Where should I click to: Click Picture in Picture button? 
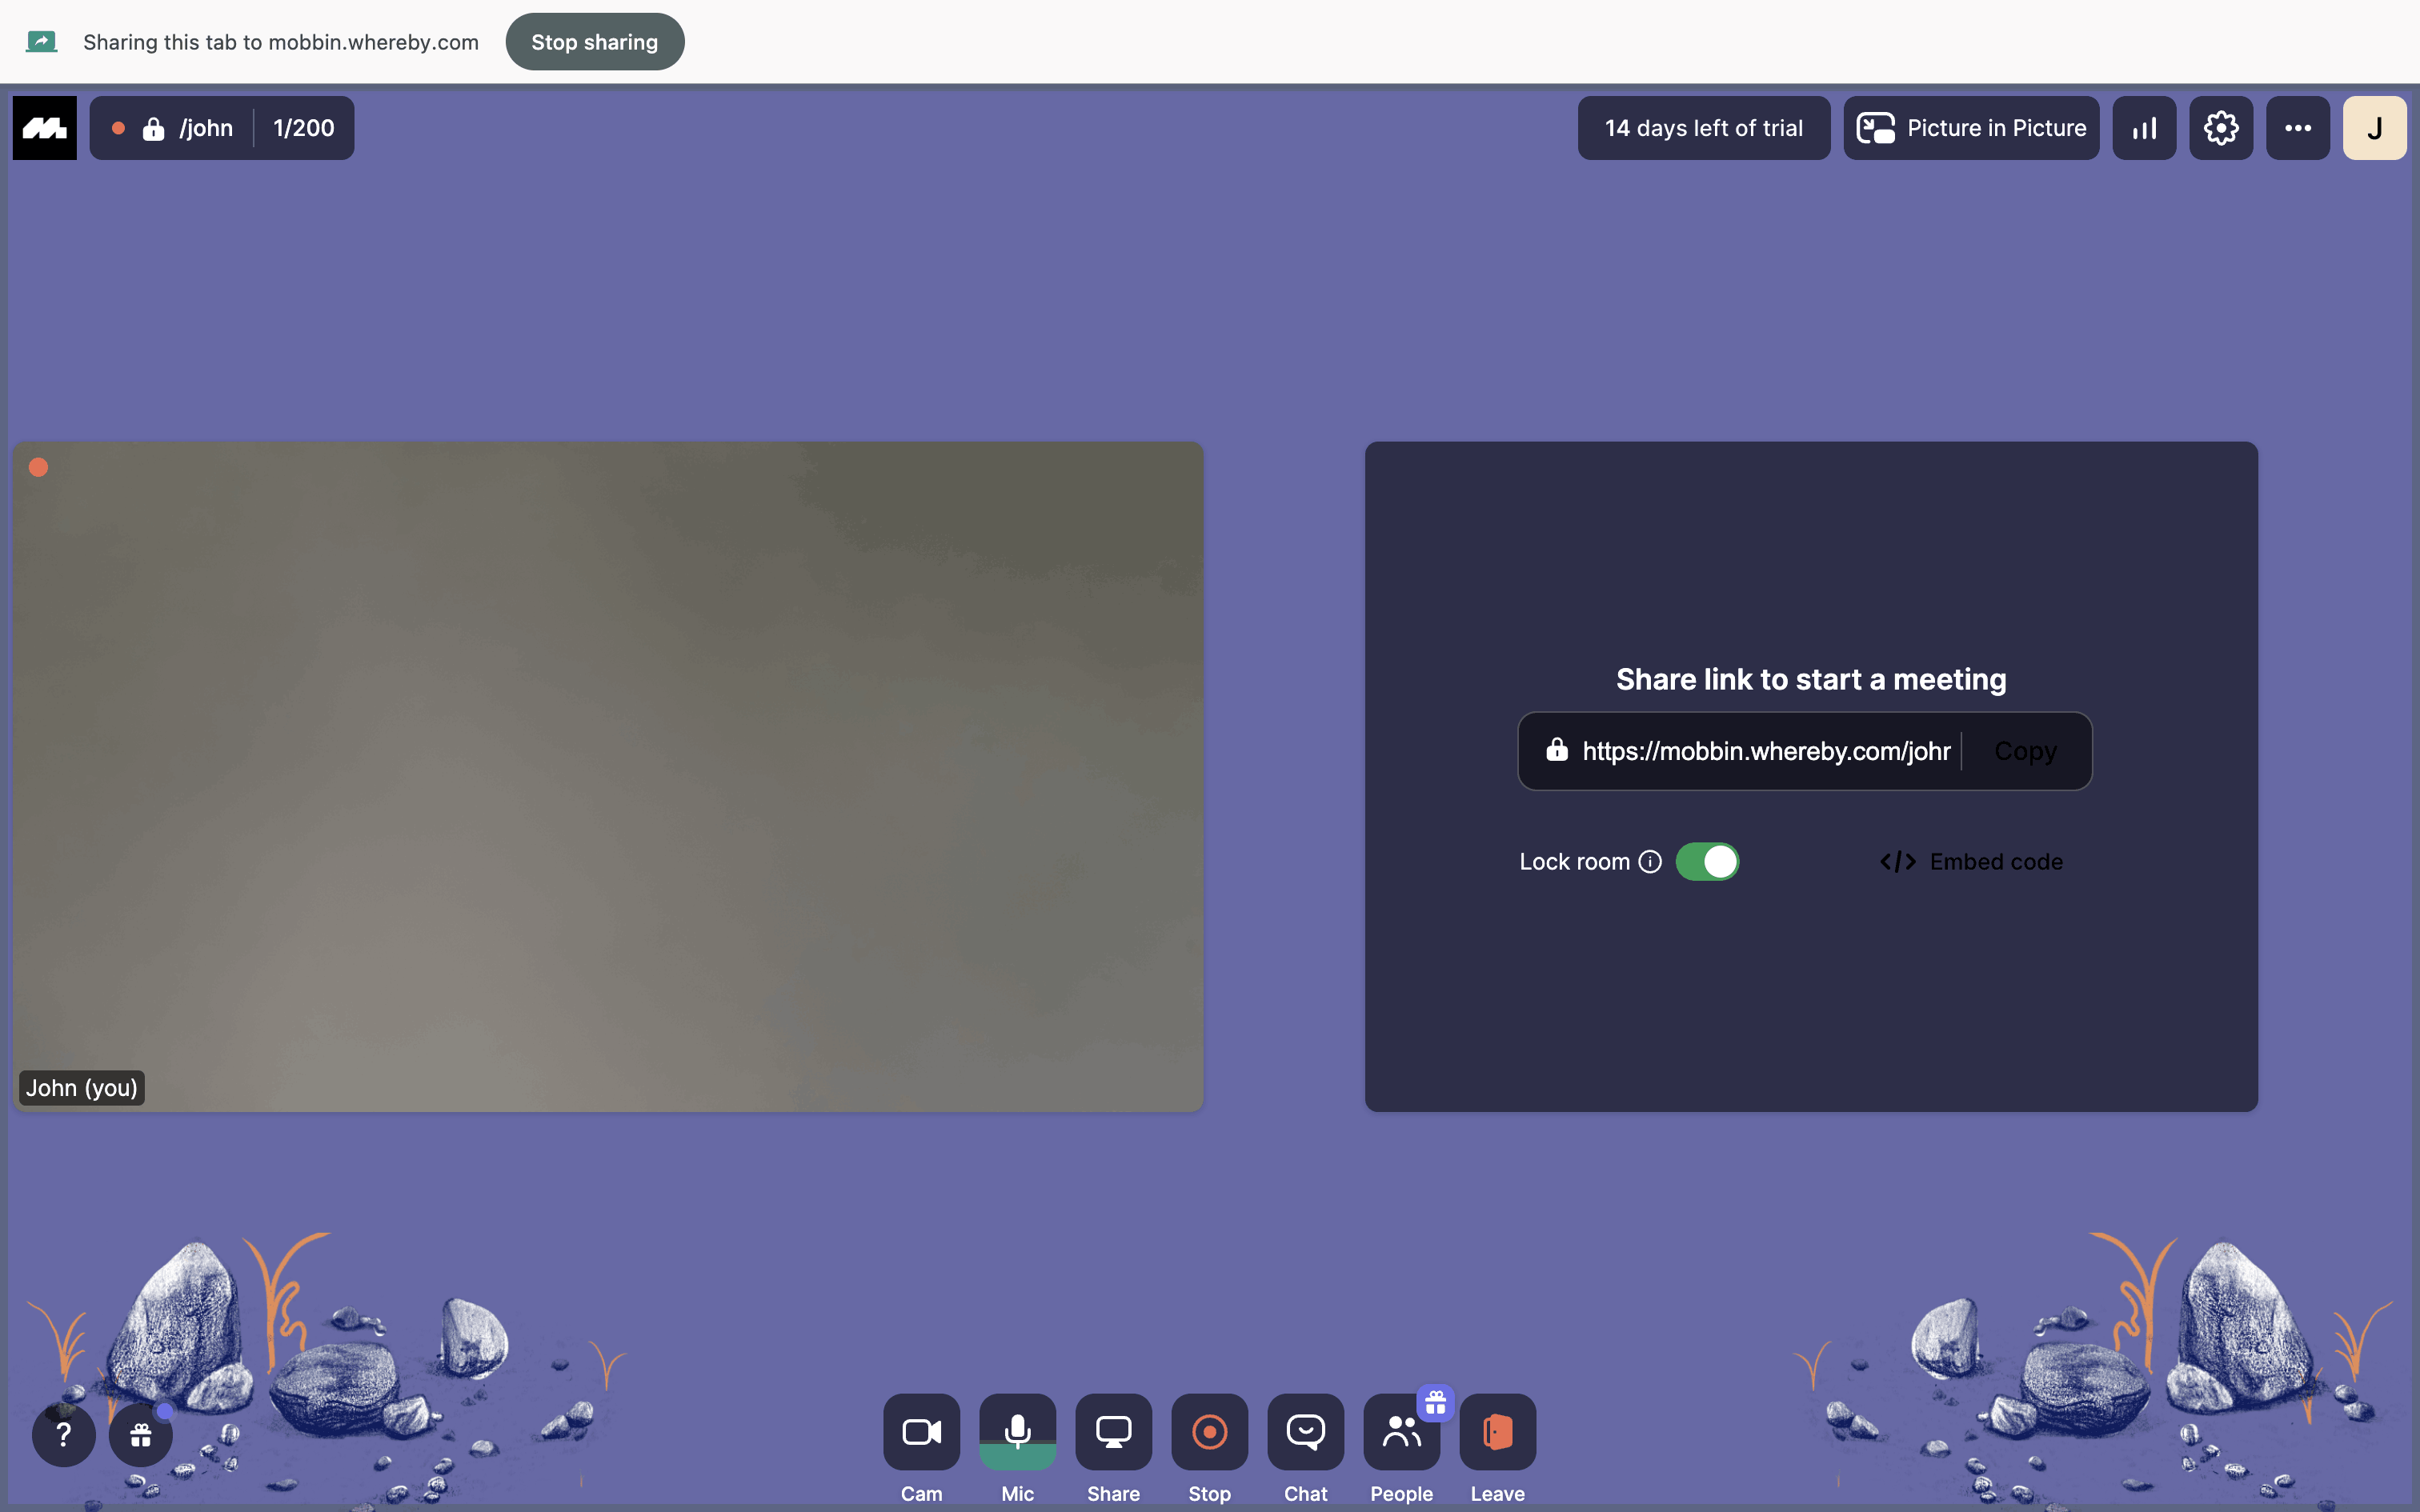click(x=1971, y=128)
